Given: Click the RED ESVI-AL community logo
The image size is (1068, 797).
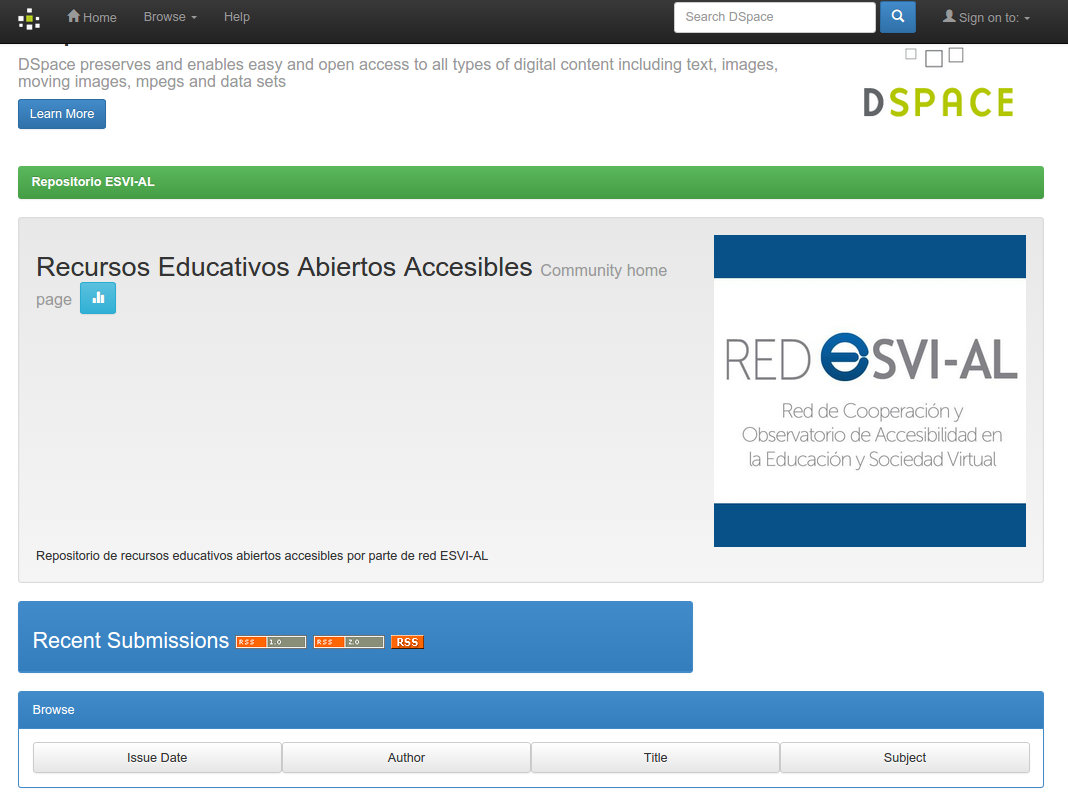Looking at the screenshot, I should coord(870,391).
